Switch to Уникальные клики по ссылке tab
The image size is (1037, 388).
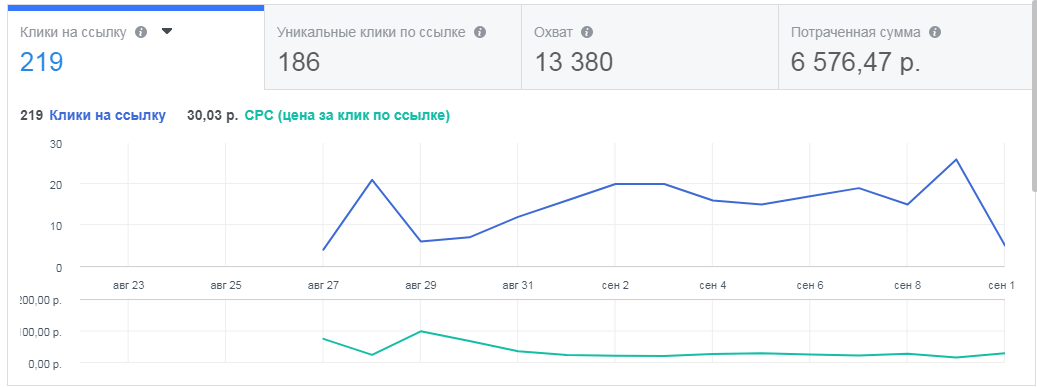point(393,47)
